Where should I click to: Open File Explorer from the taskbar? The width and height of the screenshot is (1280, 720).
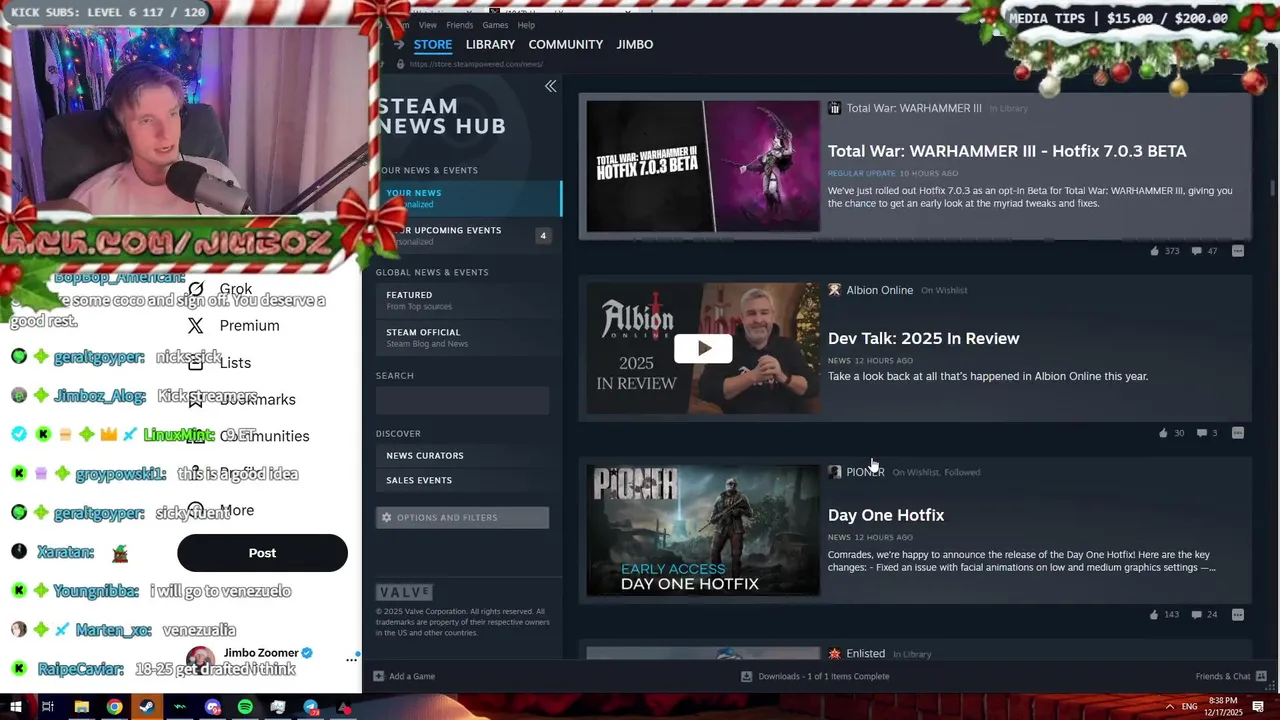[x=81, y=707]
